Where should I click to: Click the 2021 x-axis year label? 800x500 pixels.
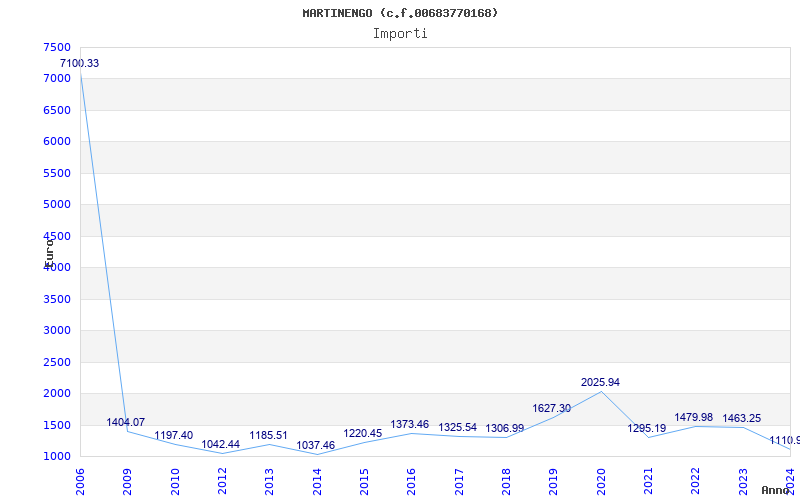(x=648, y=482)
